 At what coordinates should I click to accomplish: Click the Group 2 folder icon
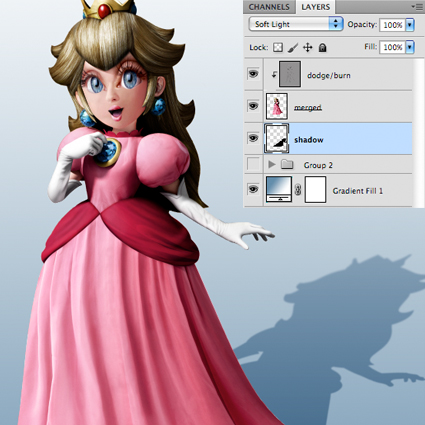coord(287,164)
